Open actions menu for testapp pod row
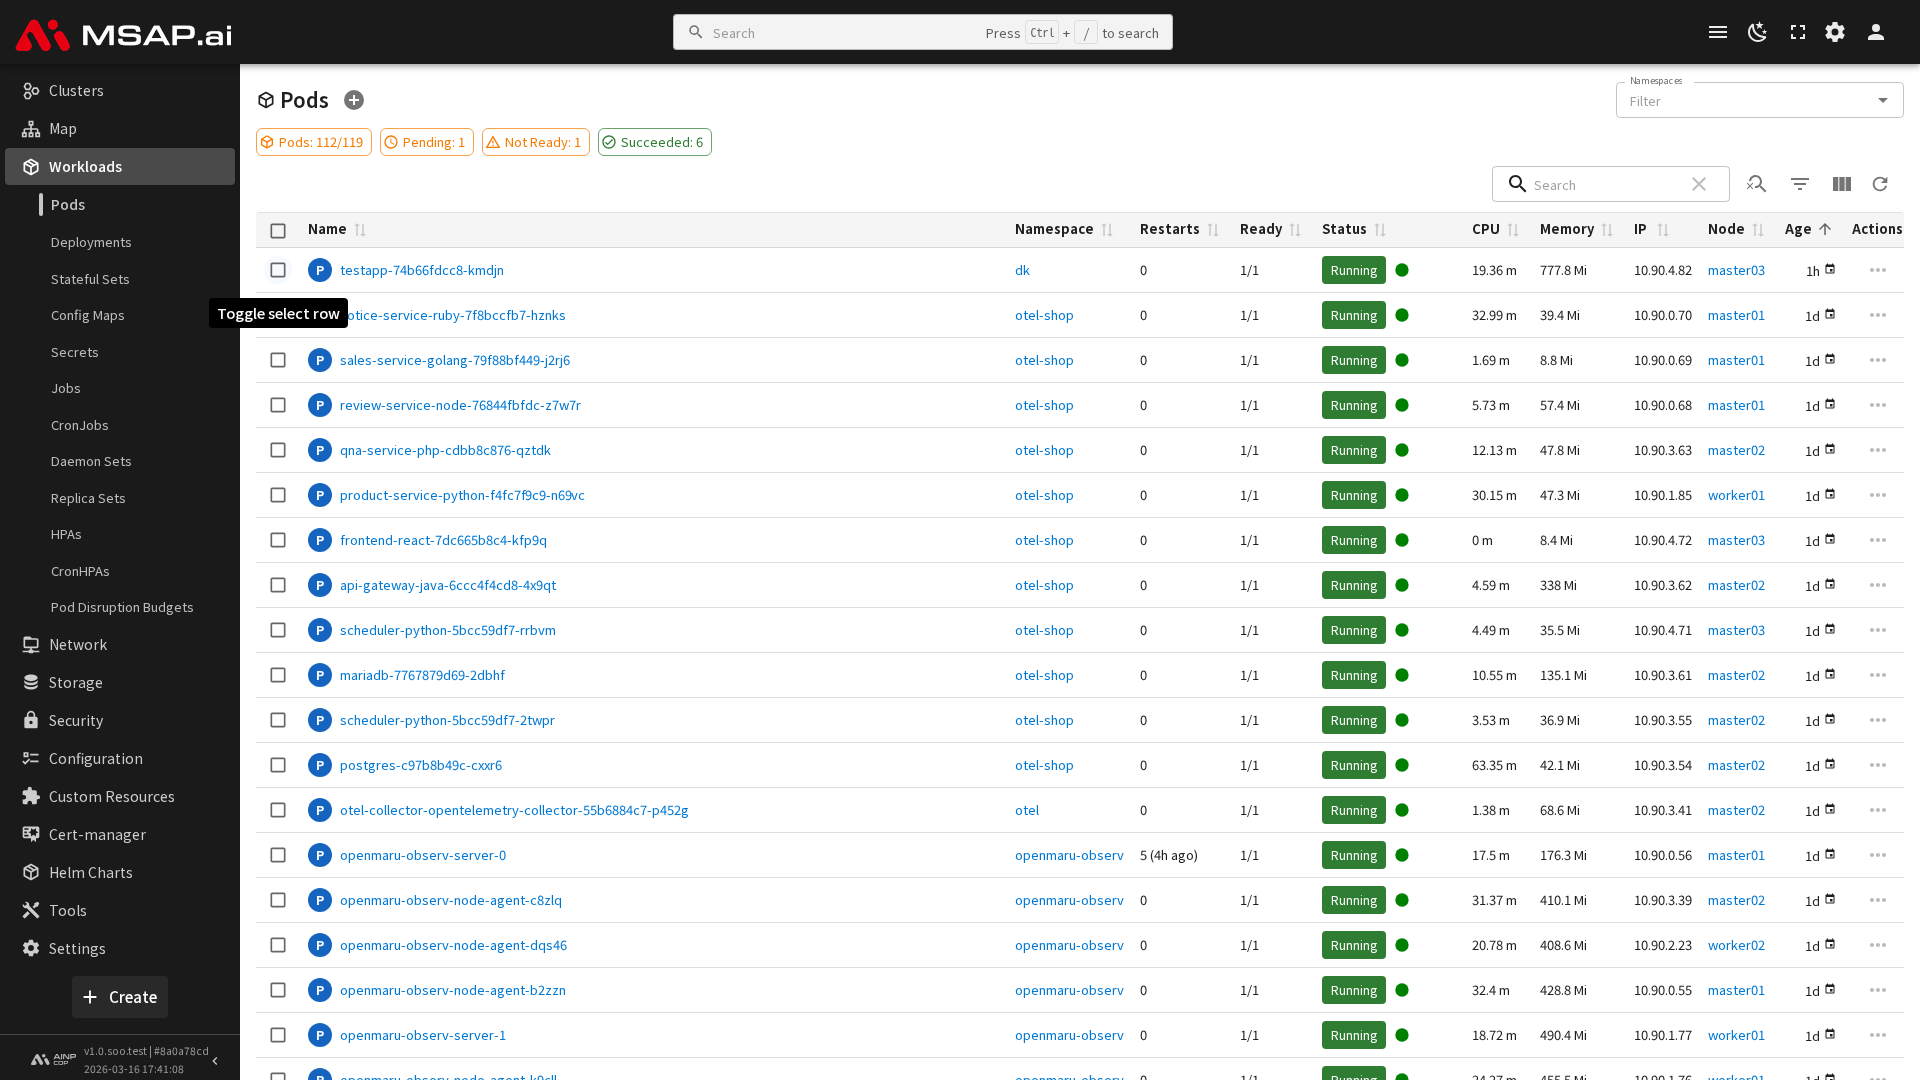 click(1877, 270)
